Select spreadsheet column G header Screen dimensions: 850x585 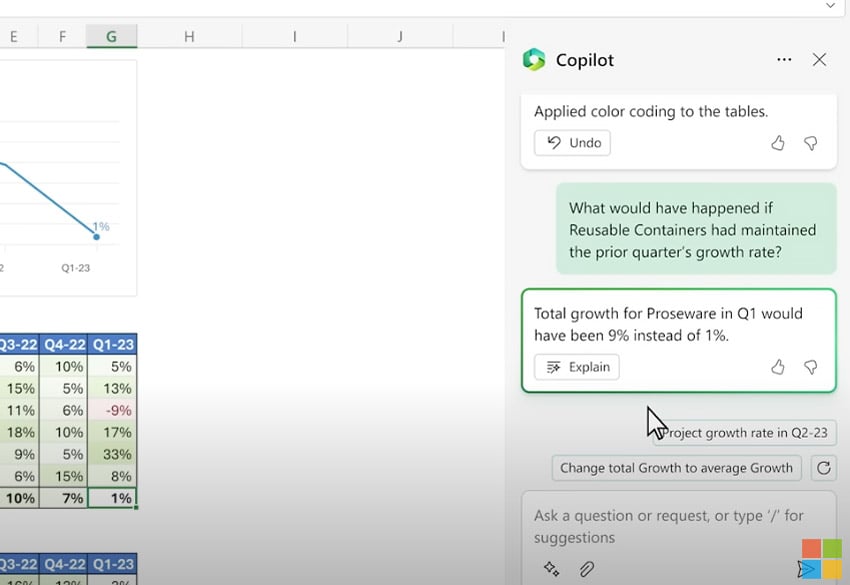pyautogui.click(x=111, y=35)
